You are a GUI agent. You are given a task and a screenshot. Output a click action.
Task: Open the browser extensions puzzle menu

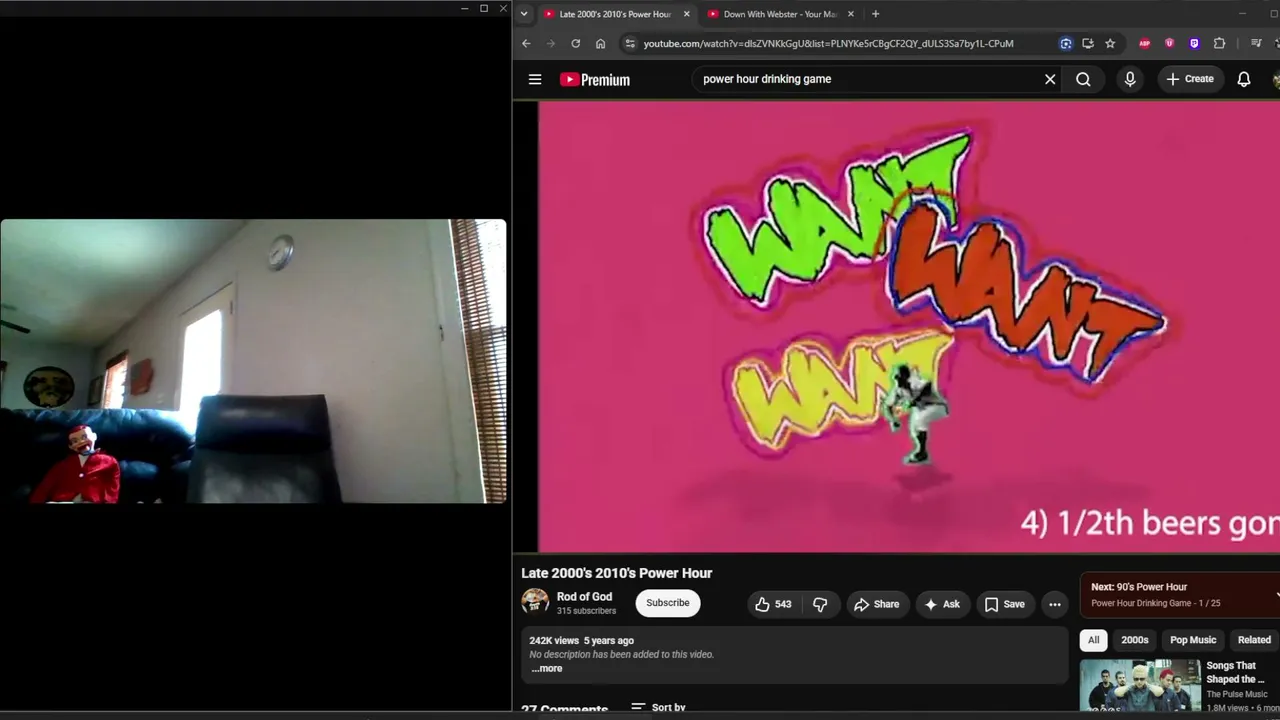(1219, 43)
